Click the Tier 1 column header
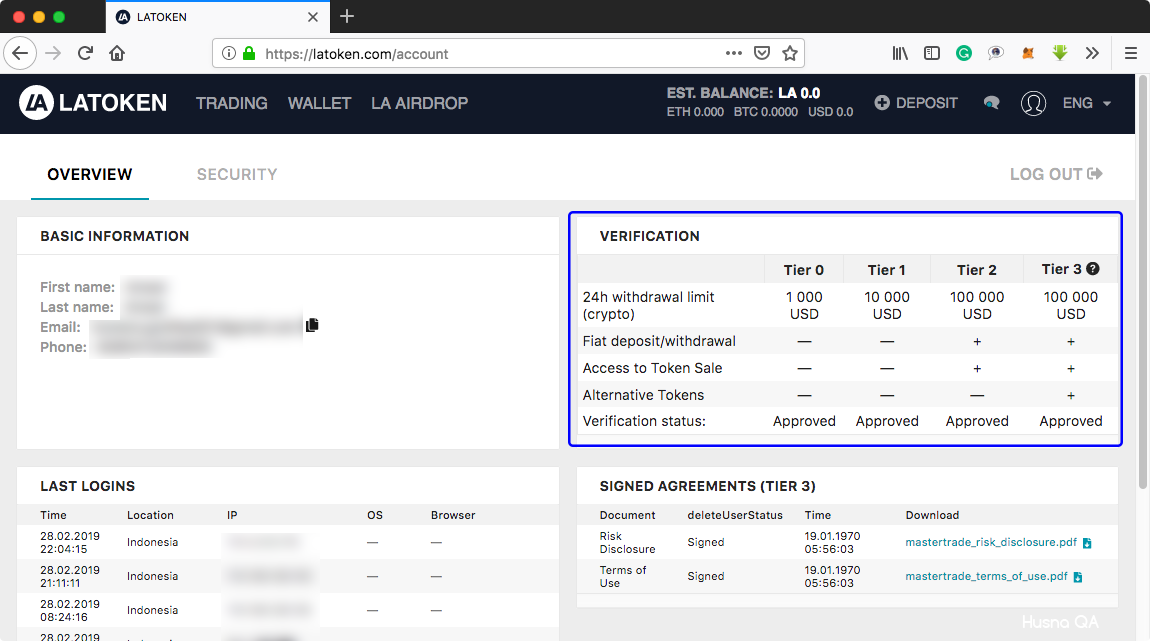The width and height of the screenshot is (1150, 641). 887,270
